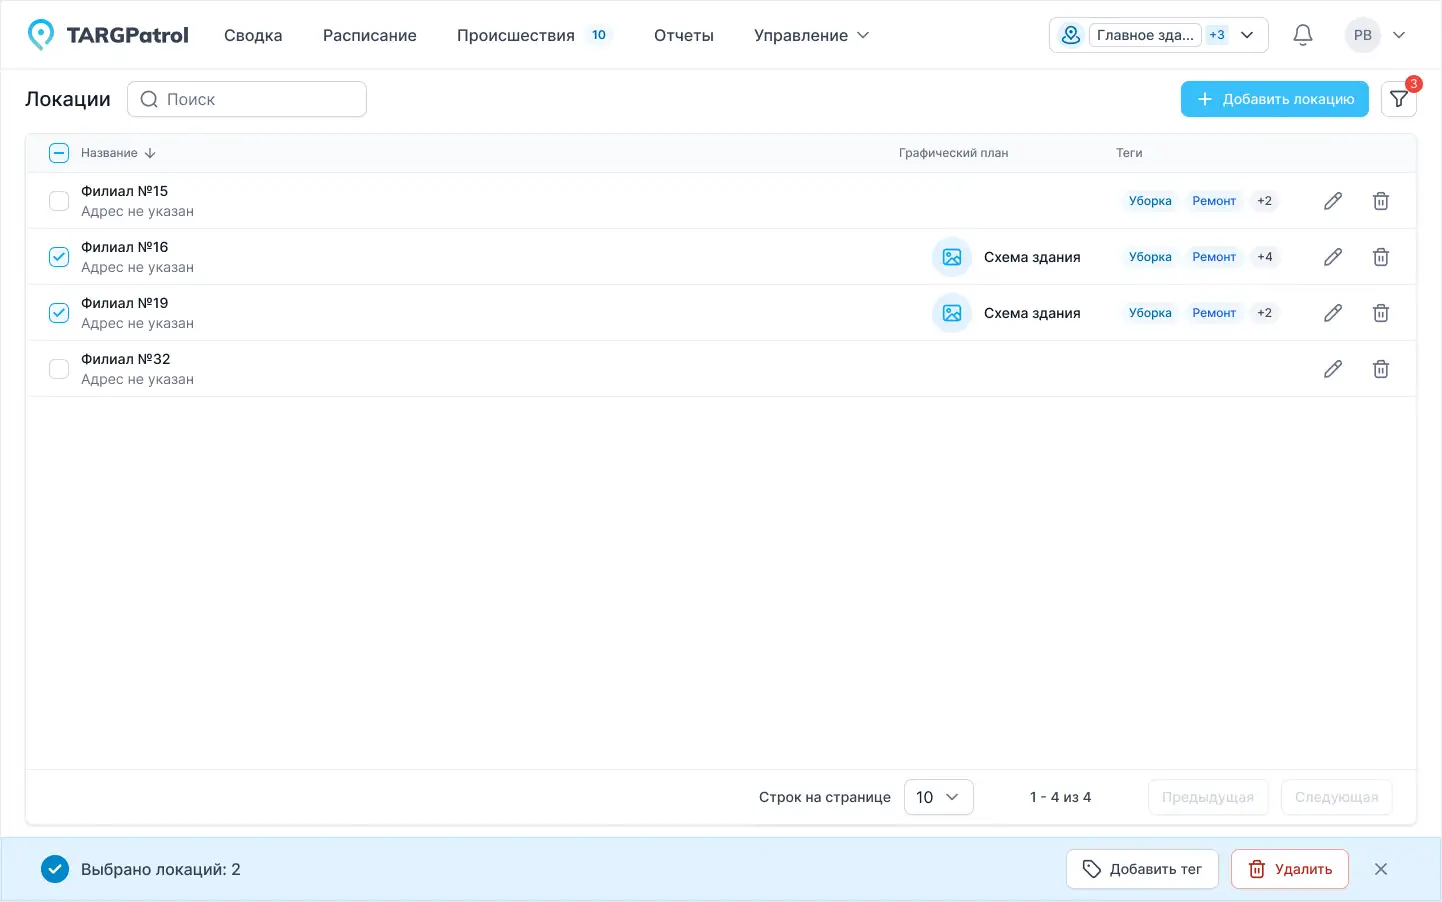This screenshot has height=902, width=1442.
Task: Click Добавить тег button
Action: tap(1142, 869)
